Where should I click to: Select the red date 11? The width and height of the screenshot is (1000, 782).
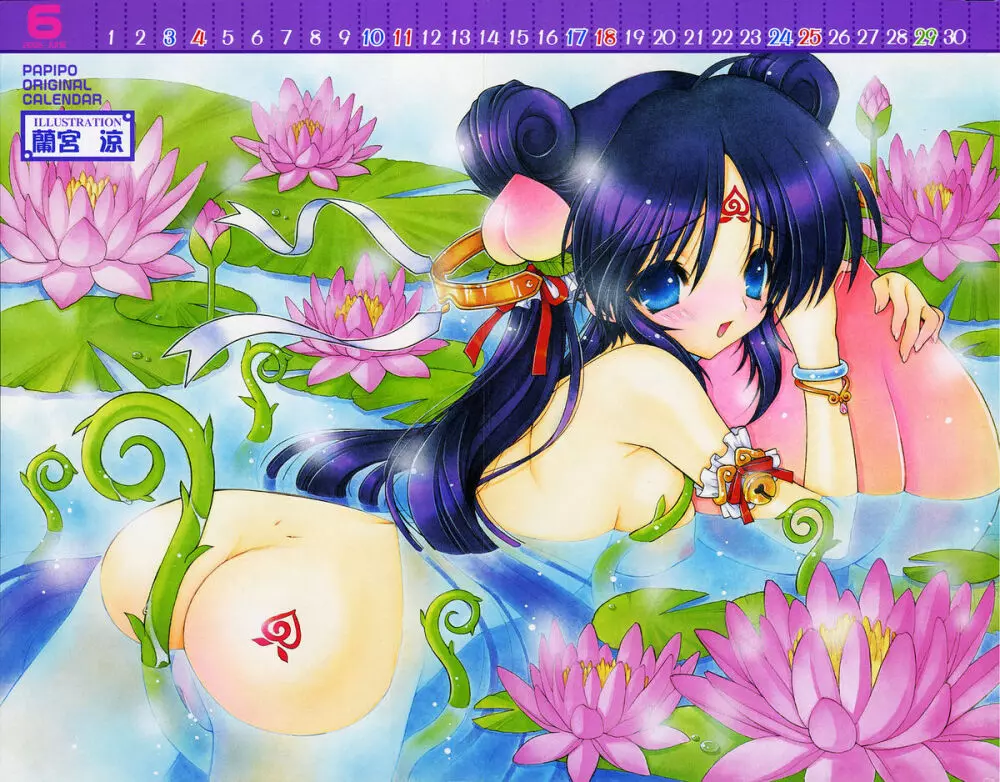[x=403, y=38]
